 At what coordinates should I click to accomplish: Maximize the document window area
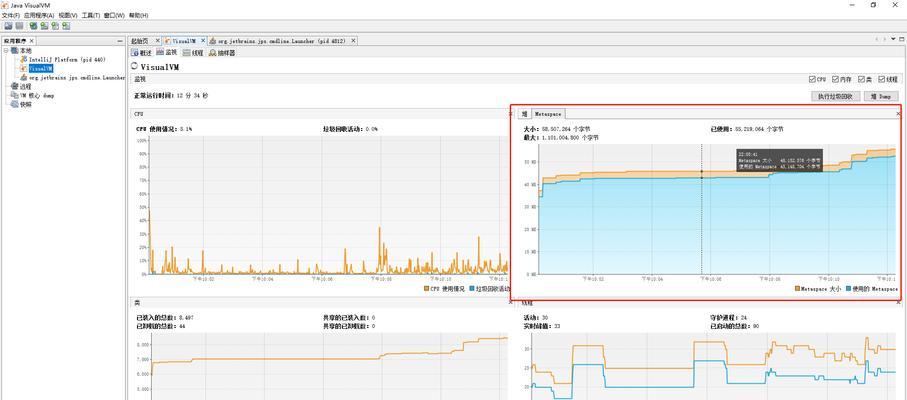coord(900,39)
